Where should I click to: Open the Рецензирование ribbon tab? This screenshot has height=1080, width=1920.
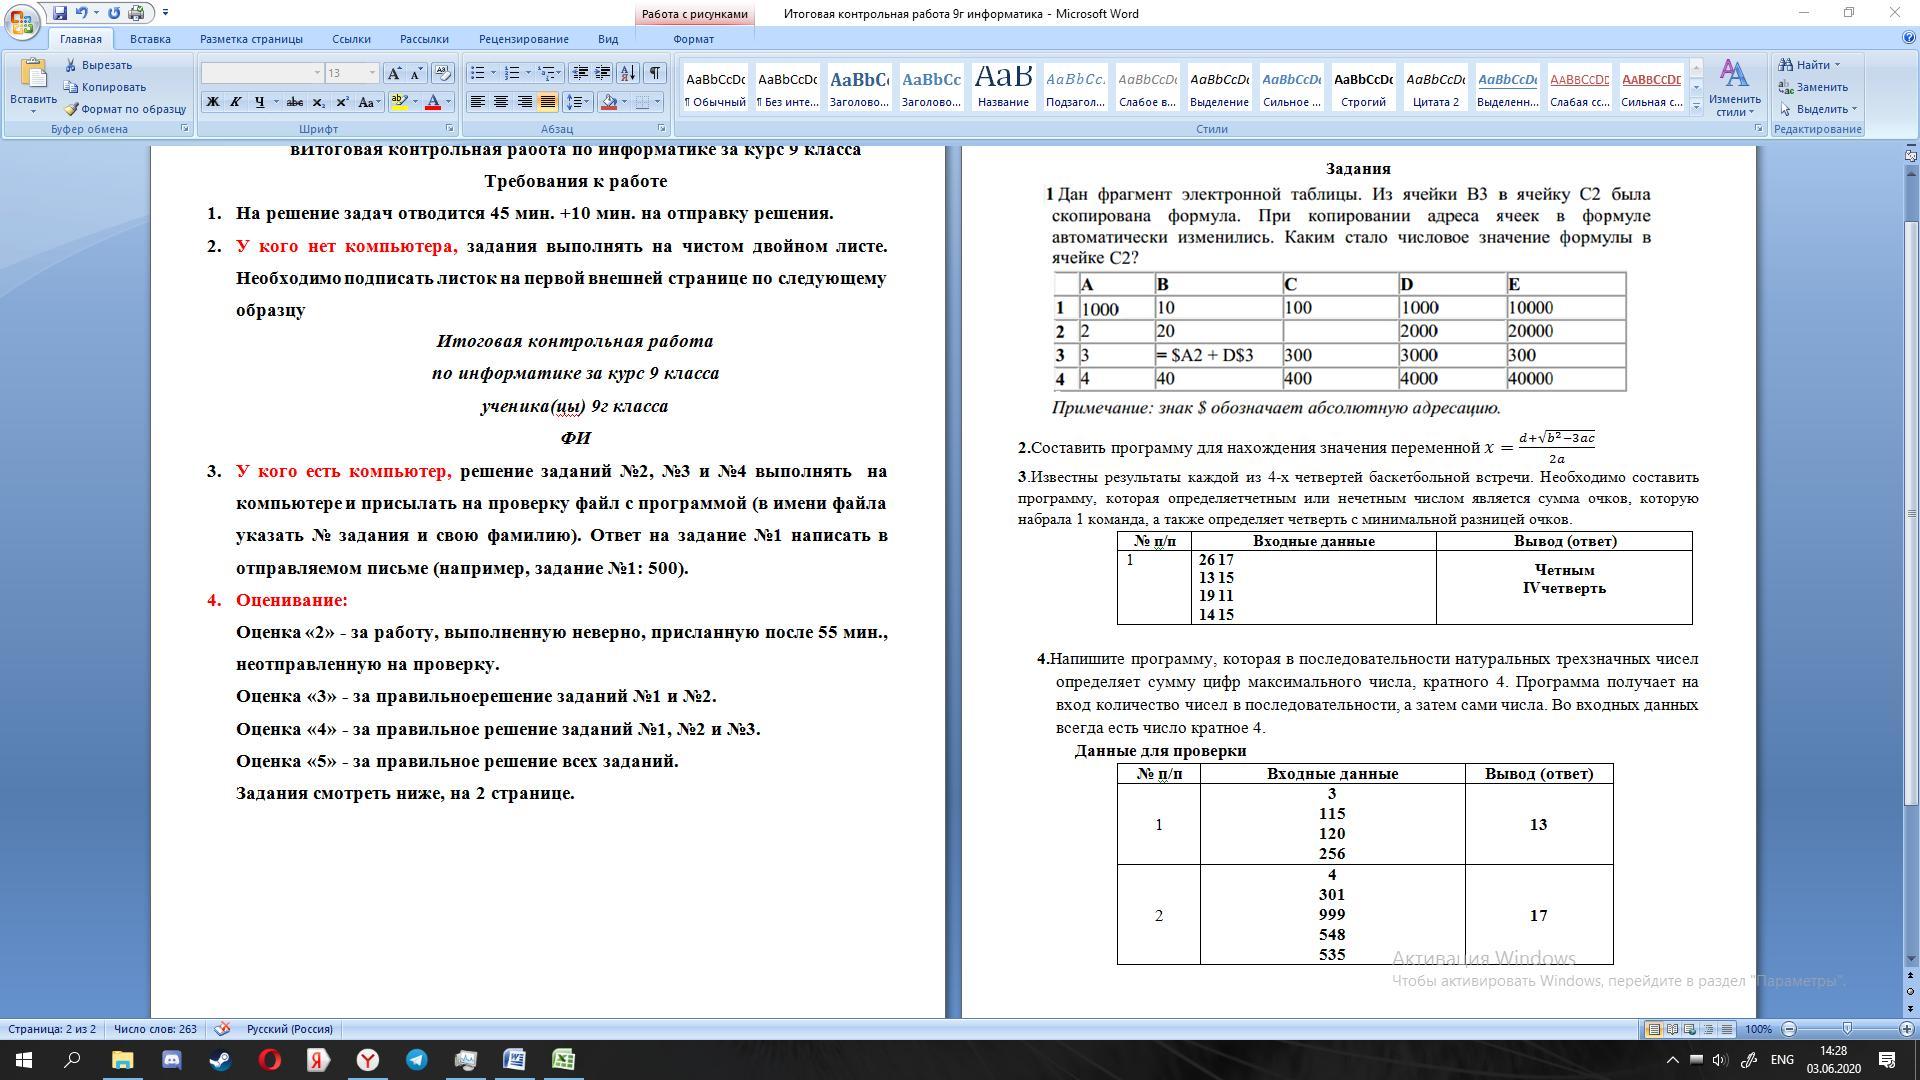[x=523, y=39]
